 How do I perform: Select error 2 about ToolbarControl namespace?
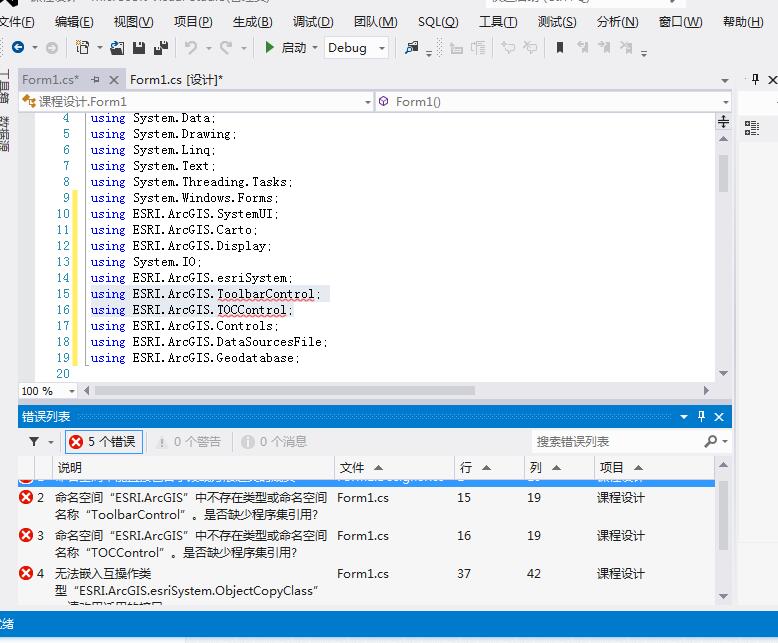(x=190, y=505)
